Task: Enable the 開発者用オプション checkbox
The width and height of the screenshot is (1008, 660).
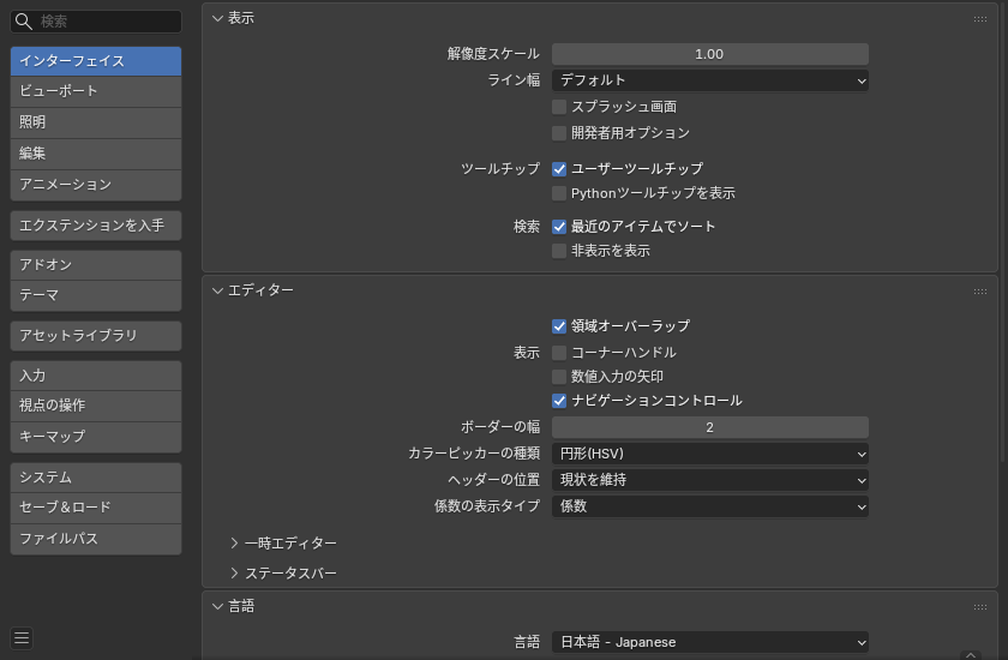Action: point(559,133)
